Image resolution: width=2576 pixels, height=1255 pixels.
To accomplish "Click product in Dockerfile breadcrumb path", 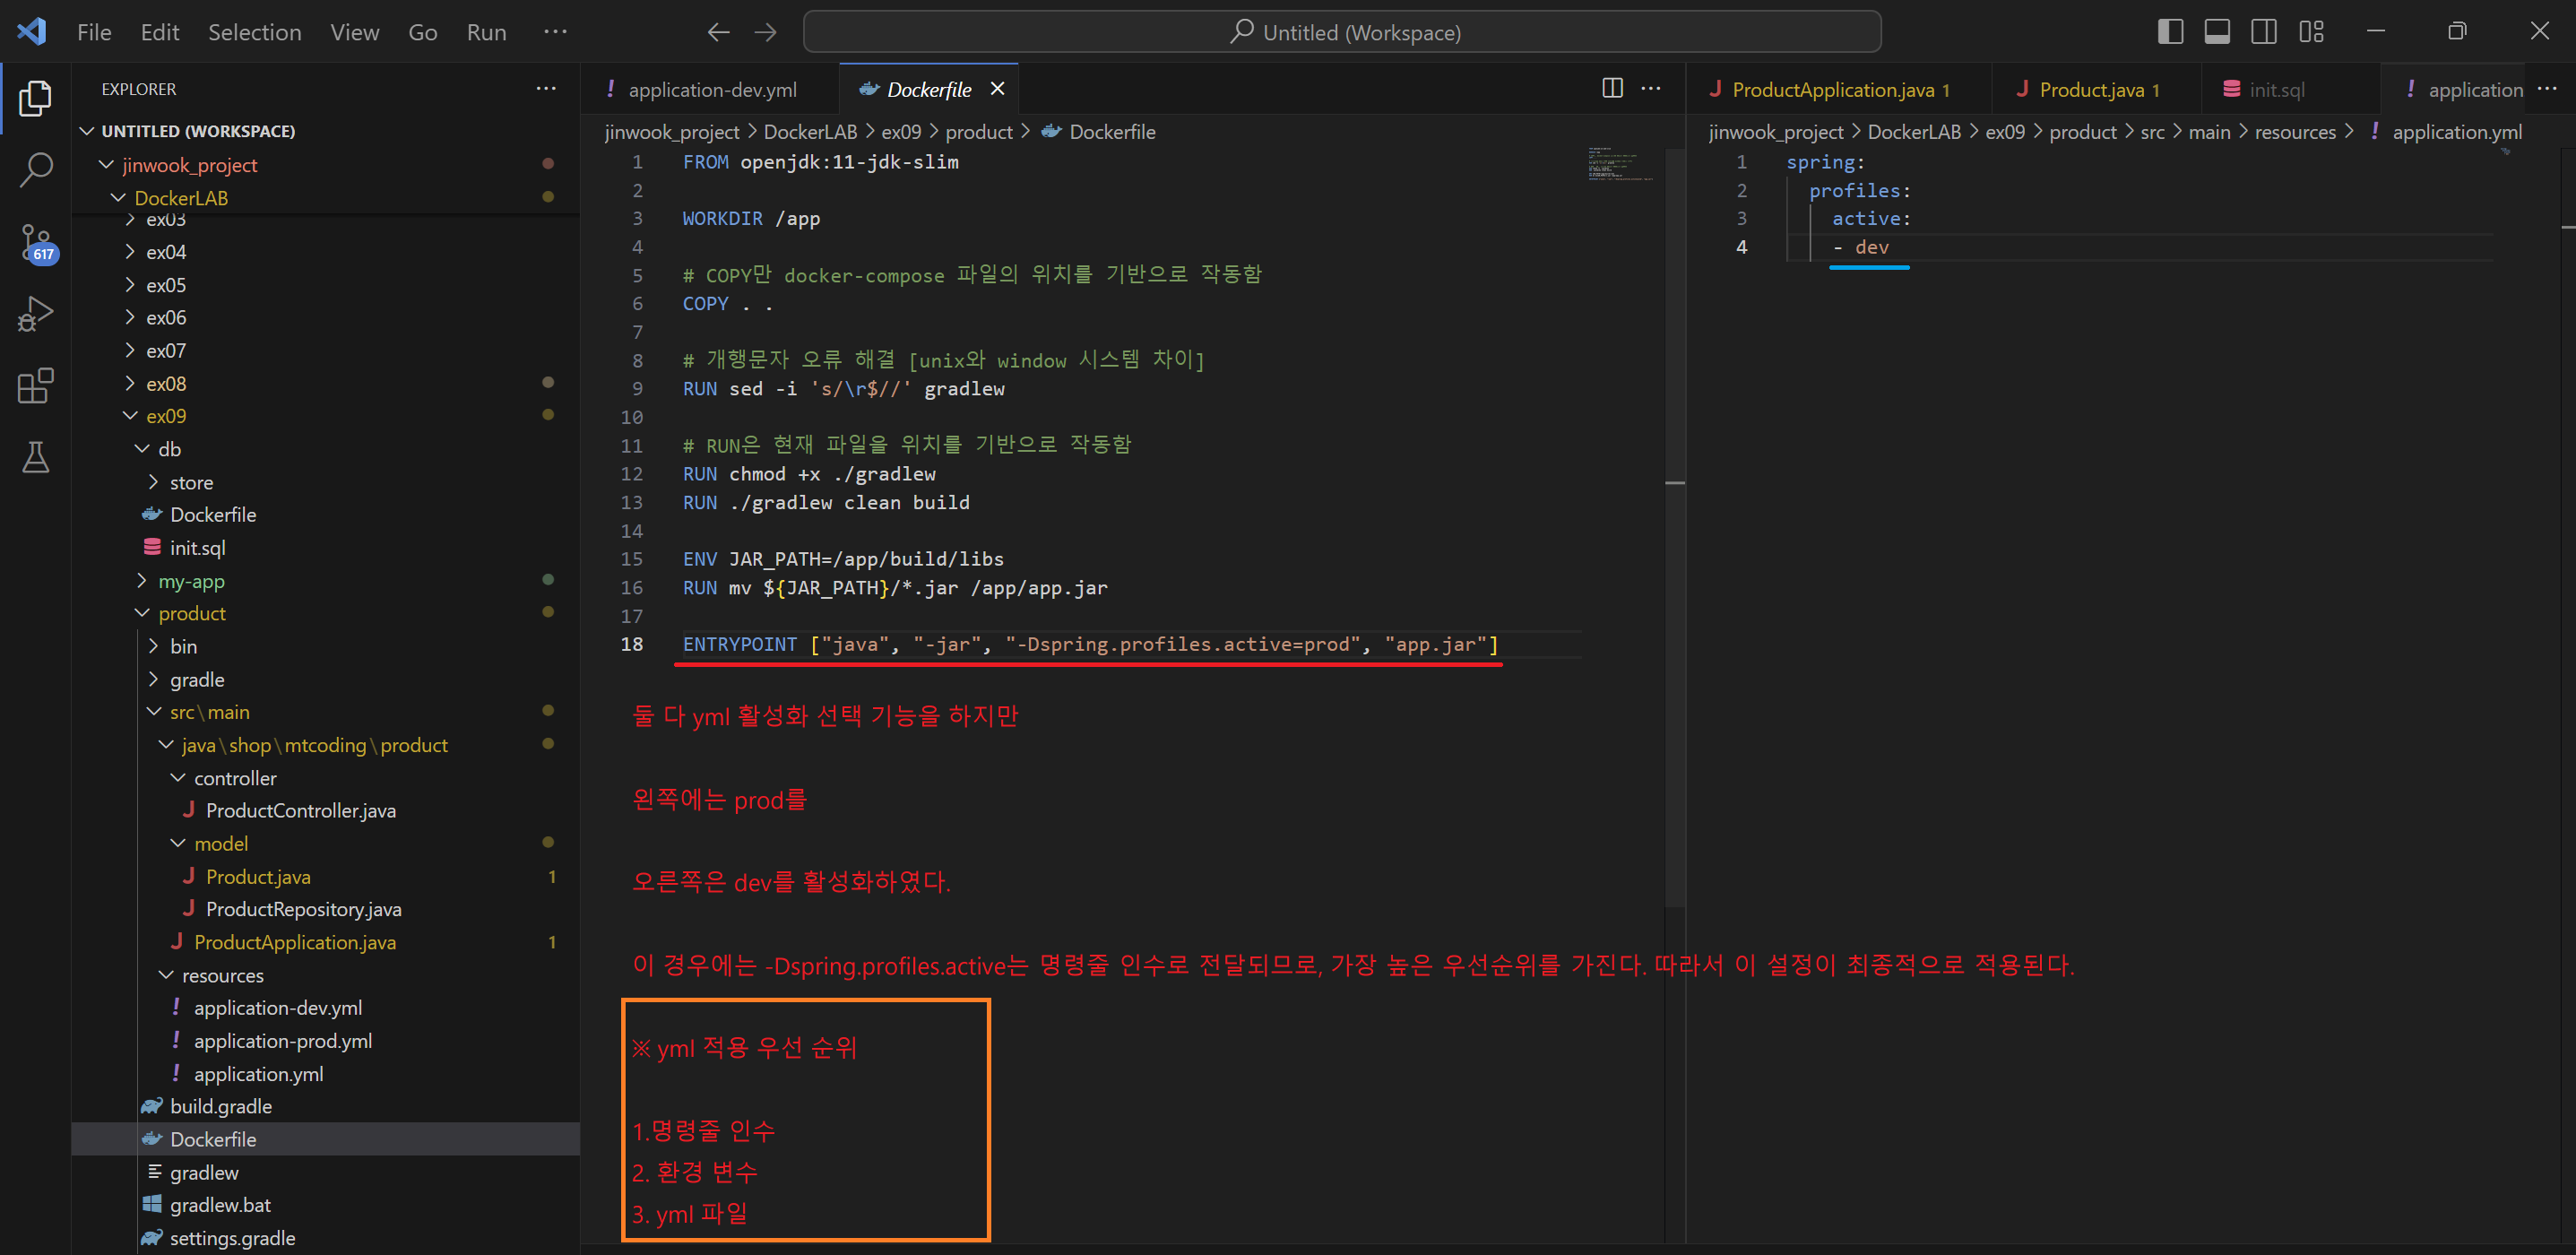I will (x=978, y=132).
